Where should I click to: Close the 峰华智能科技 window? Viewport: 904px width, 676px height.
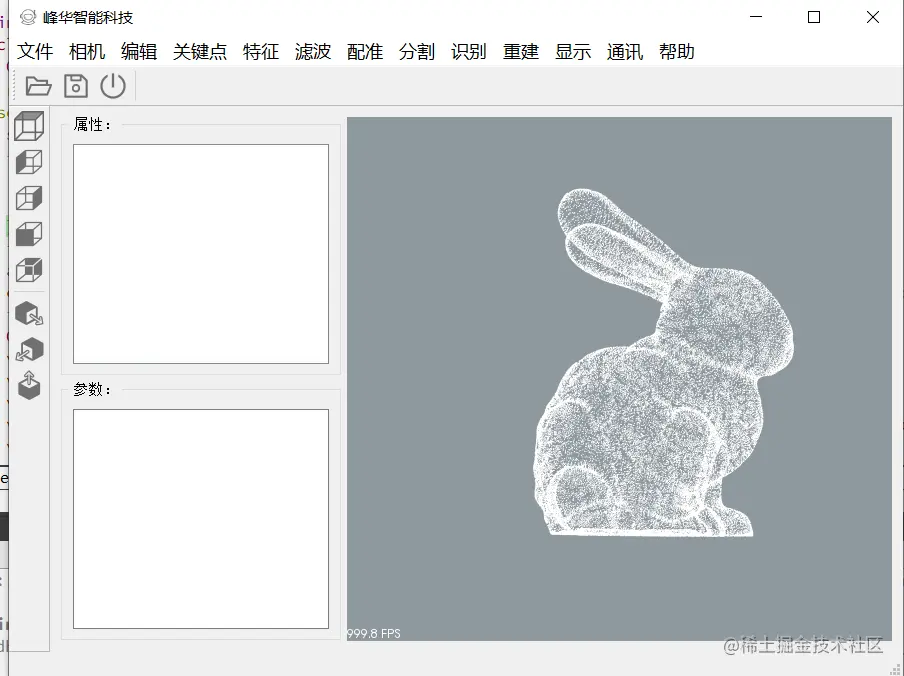tap(873, 17)
